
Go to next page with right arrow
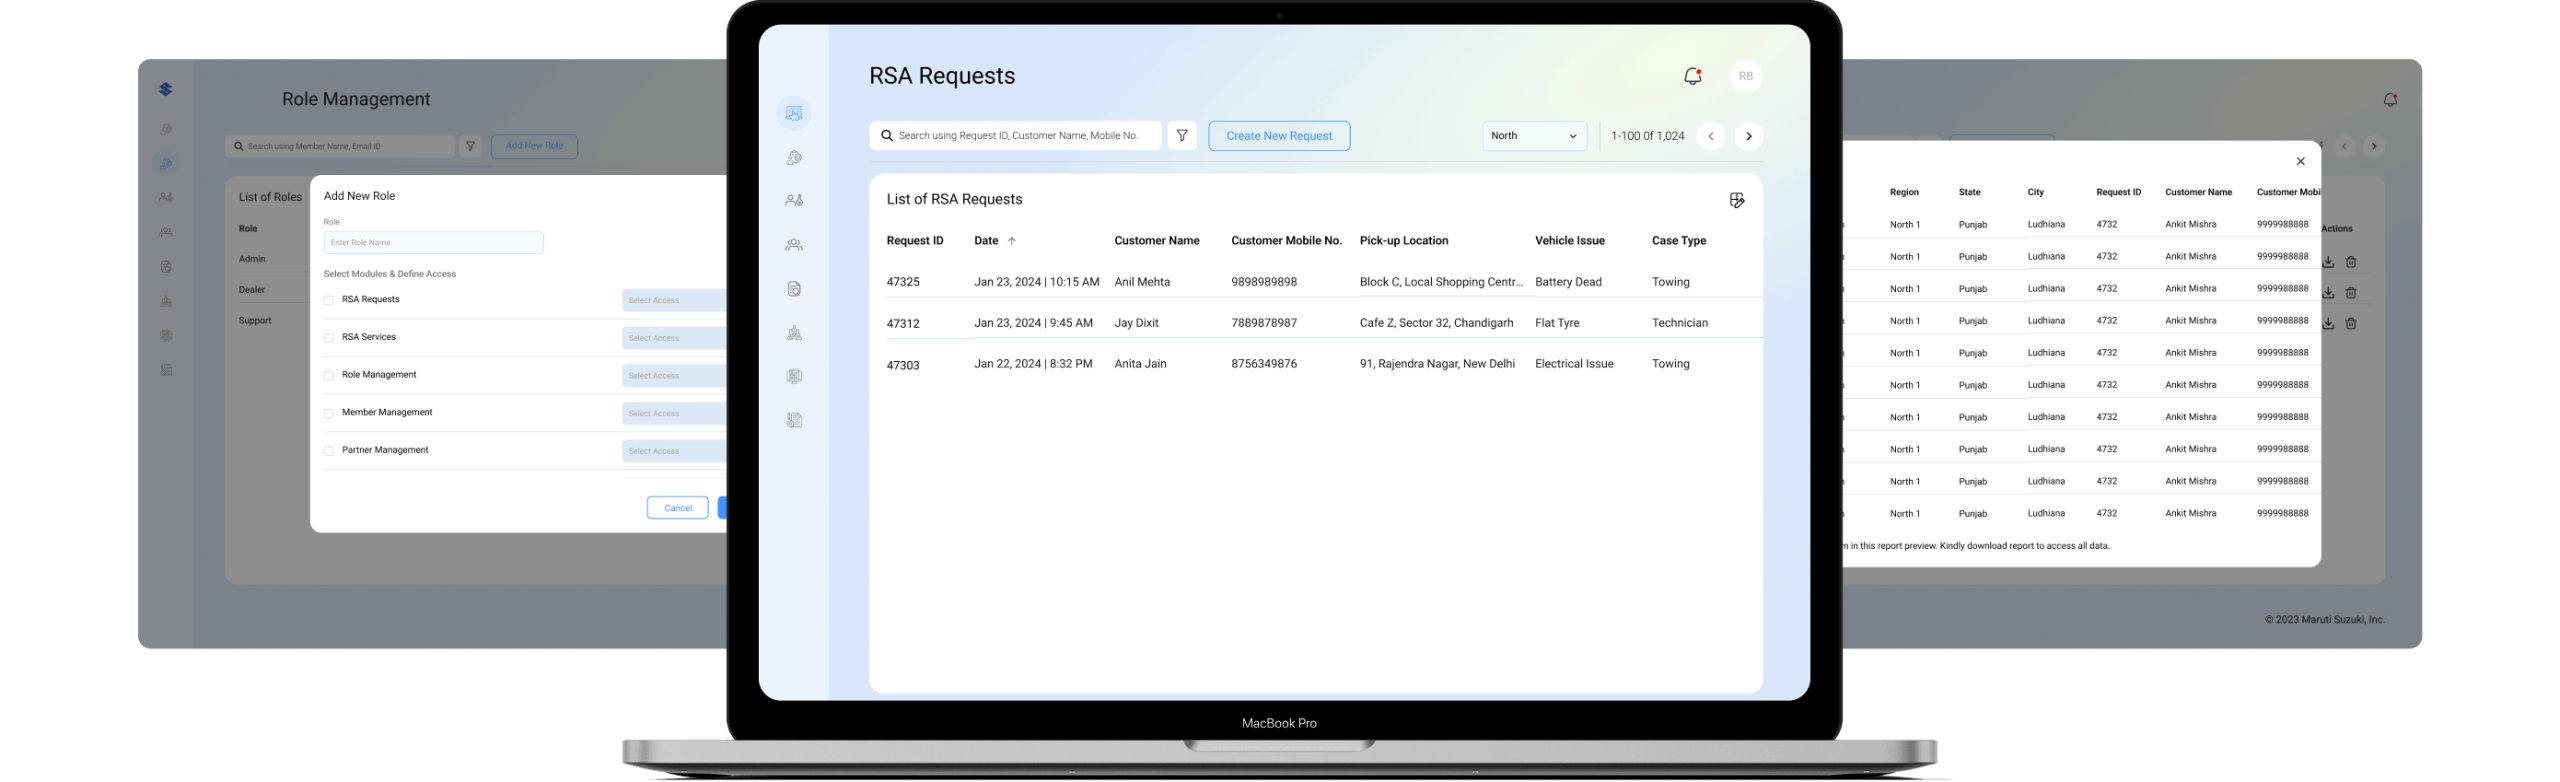[1748, 136]
